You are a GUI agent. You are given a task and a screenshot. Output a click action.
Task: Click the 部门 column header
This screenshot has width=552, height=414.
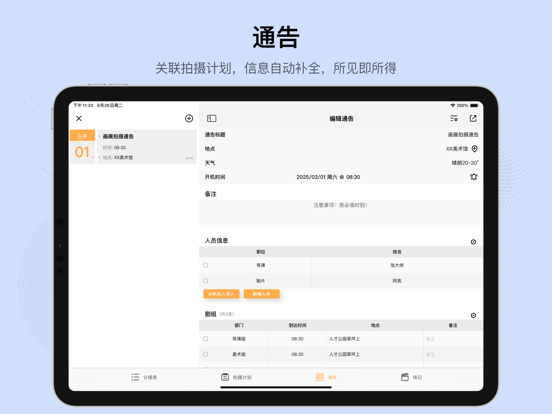[x=239, y=325]
